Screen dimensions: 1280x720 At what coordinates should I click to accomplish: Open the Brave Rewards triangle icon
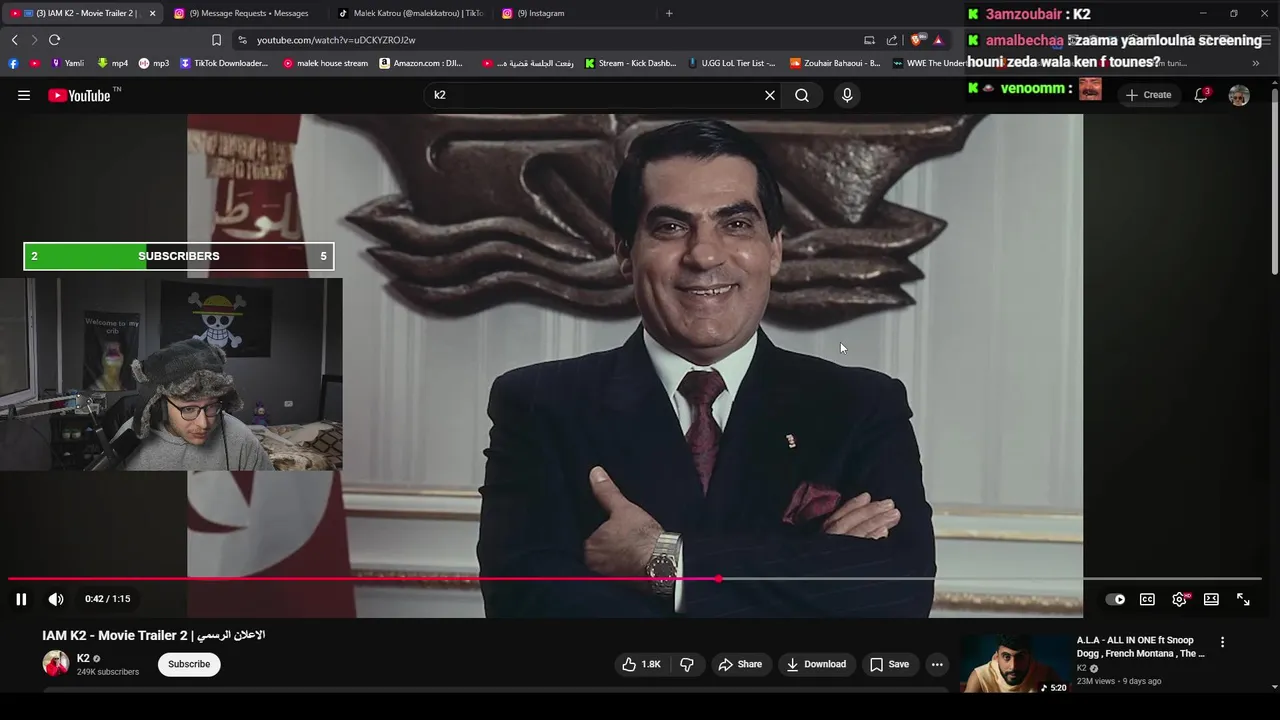[x=938, y=40]
